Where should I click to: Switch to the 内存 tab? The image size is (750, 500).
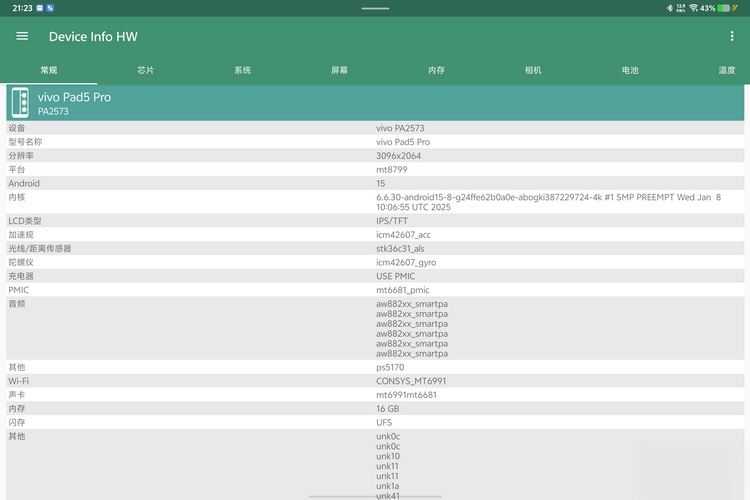tap(436, 70)
